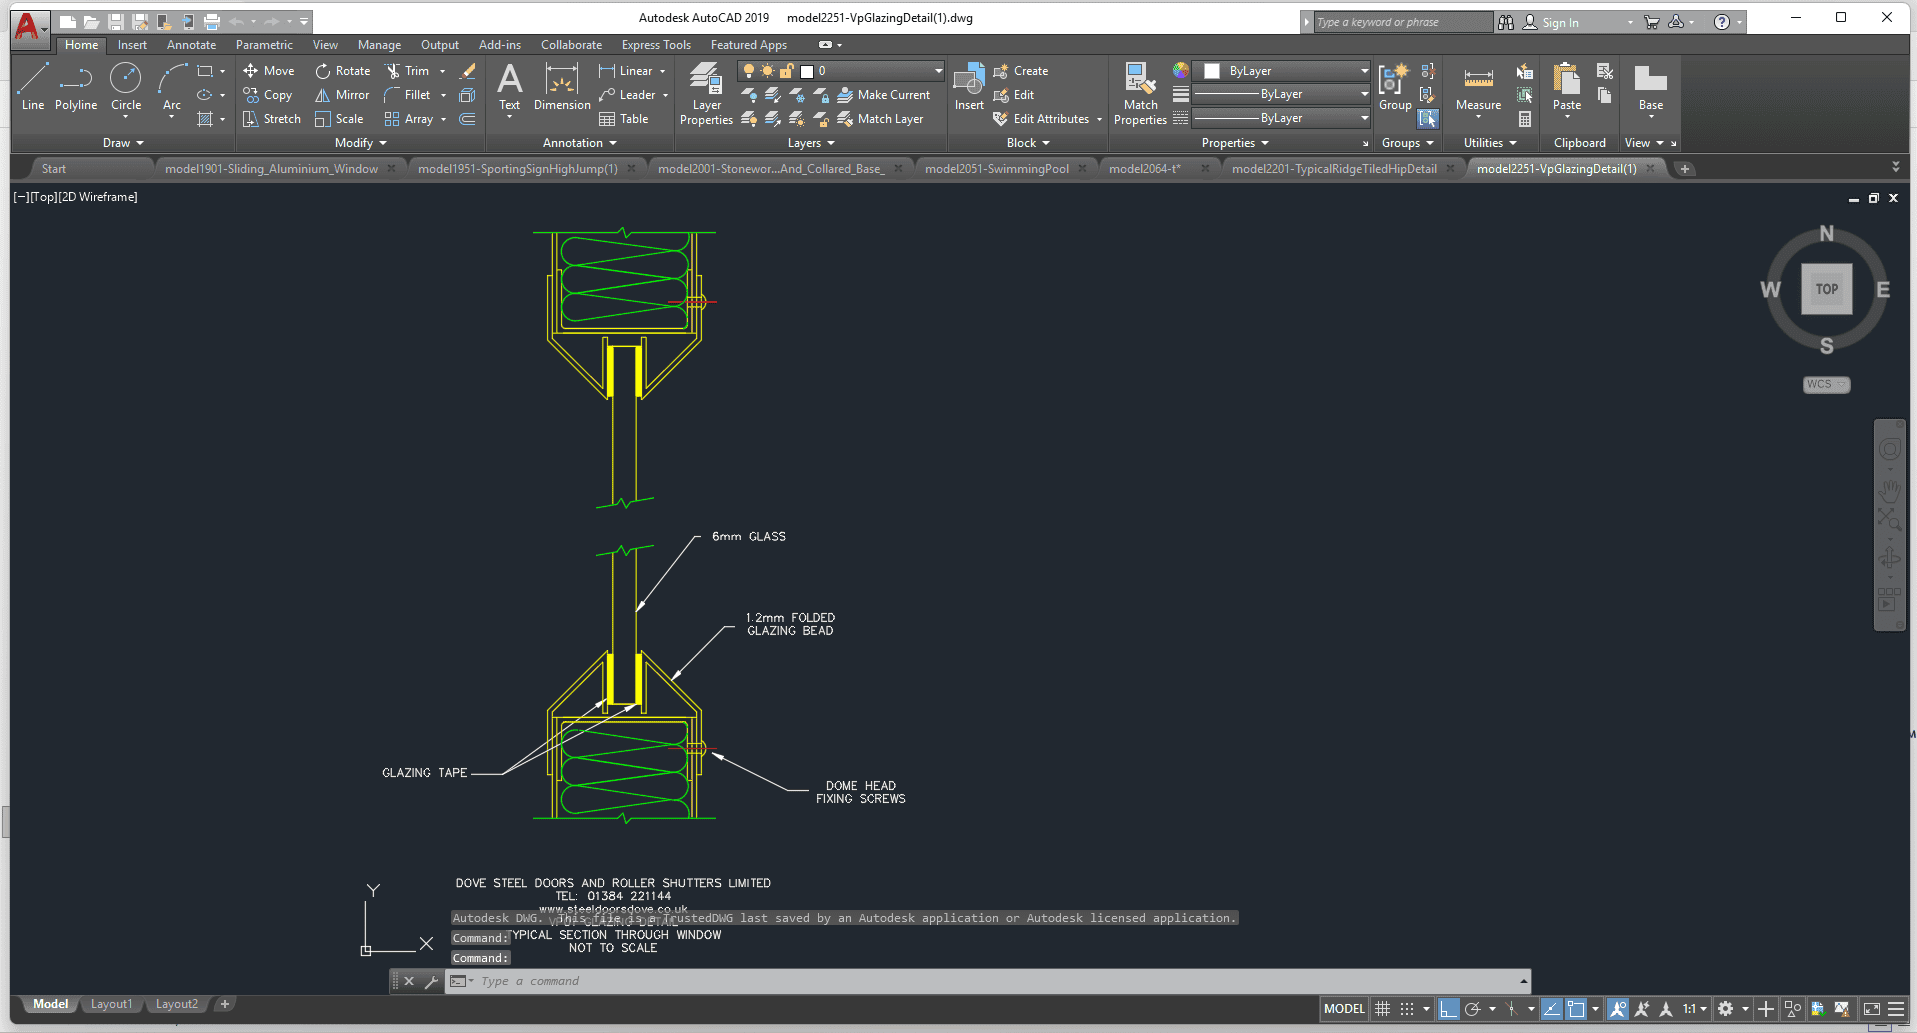The height and width of the screenshot is (1033, 1917).
Task: Click the Insert block icon
Action: [968, 87]
